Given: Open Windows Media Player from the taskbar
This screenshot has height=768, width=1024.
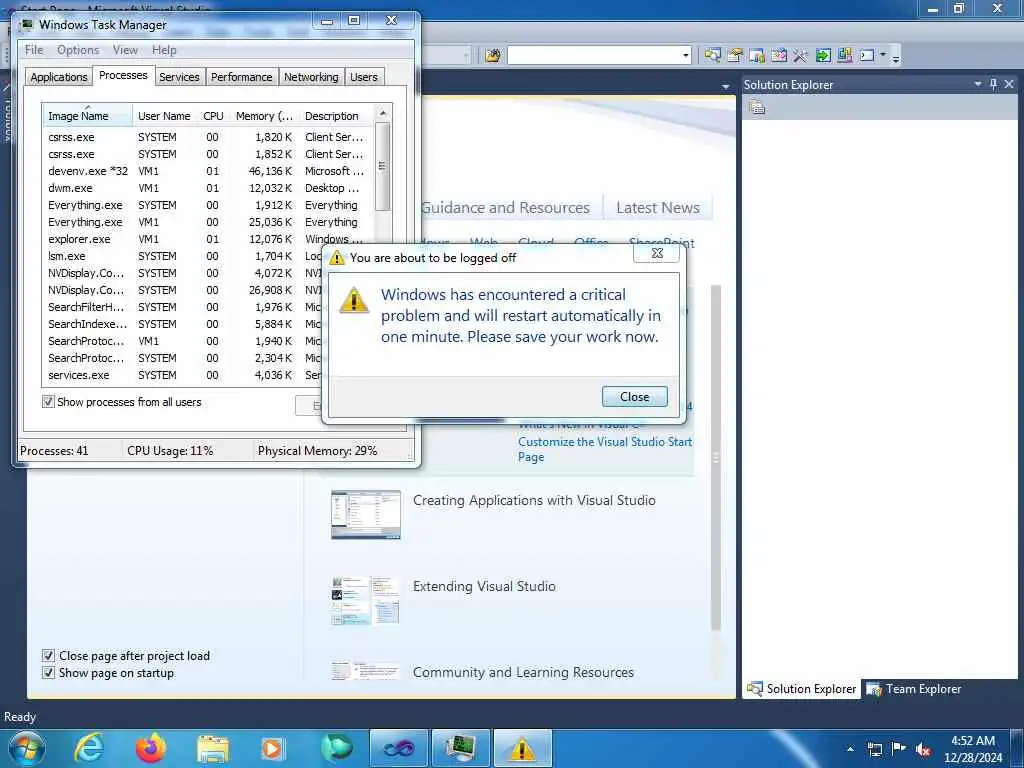Looking at the screenshot, I should click(x=273, y=749).
